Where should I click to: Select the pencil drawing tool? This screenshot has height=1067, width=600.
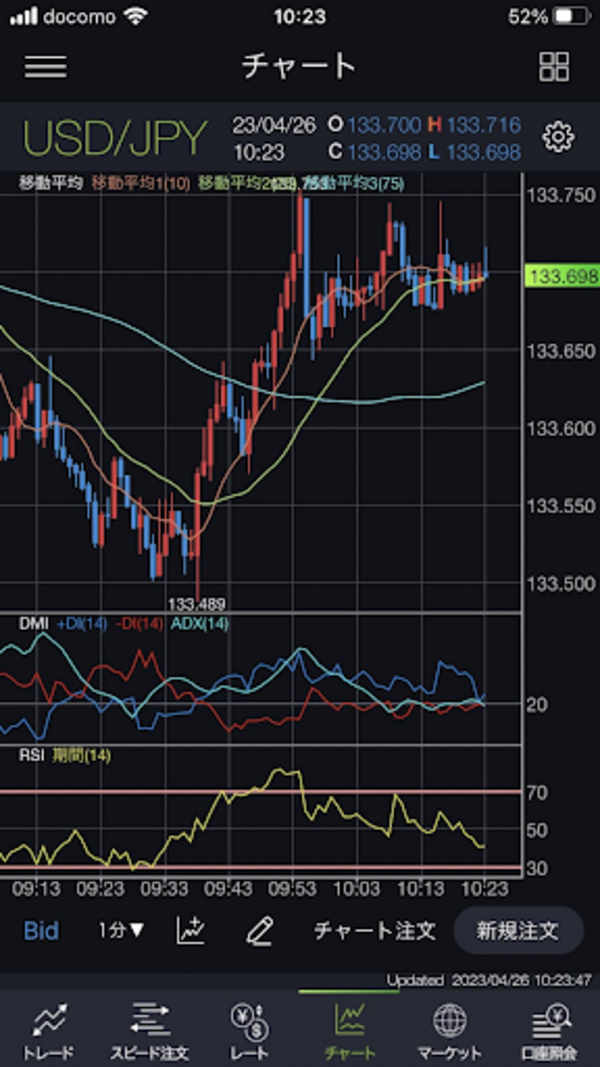[259, 930]
